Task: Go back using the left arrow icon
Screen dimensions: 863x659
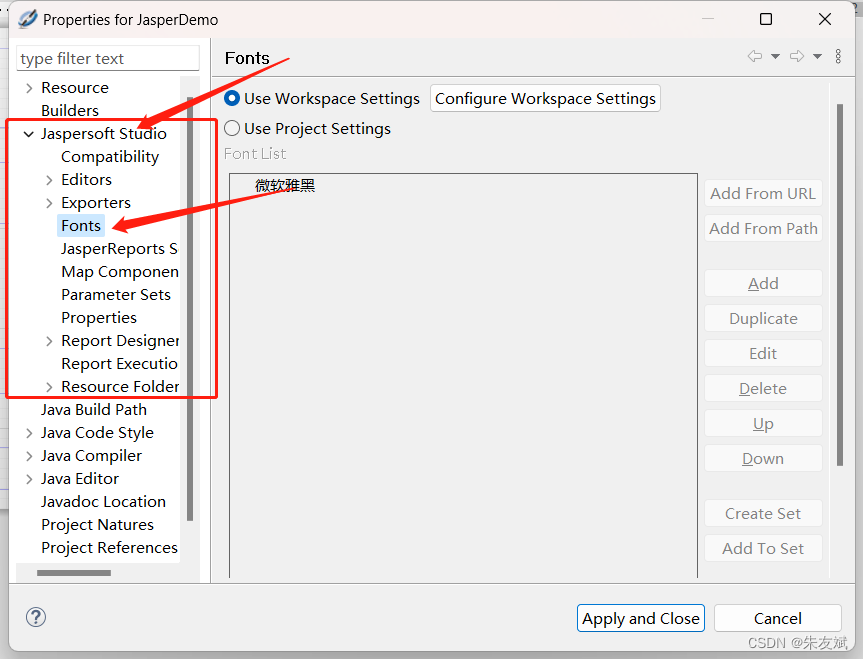Action: [755, 56]
